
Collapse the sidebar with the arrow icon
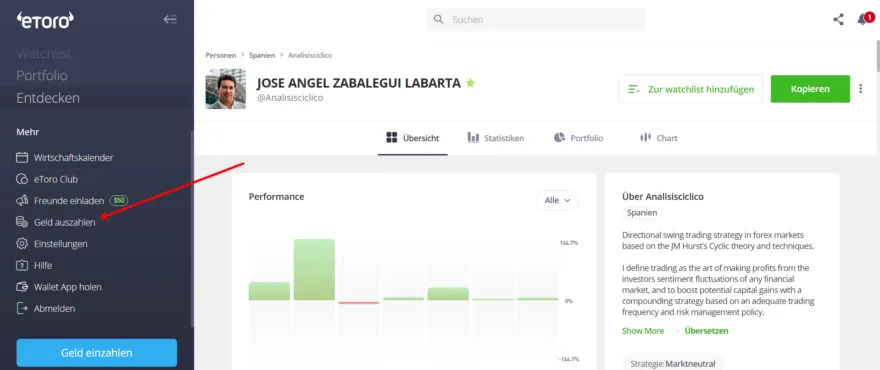(x=170, y=20)
